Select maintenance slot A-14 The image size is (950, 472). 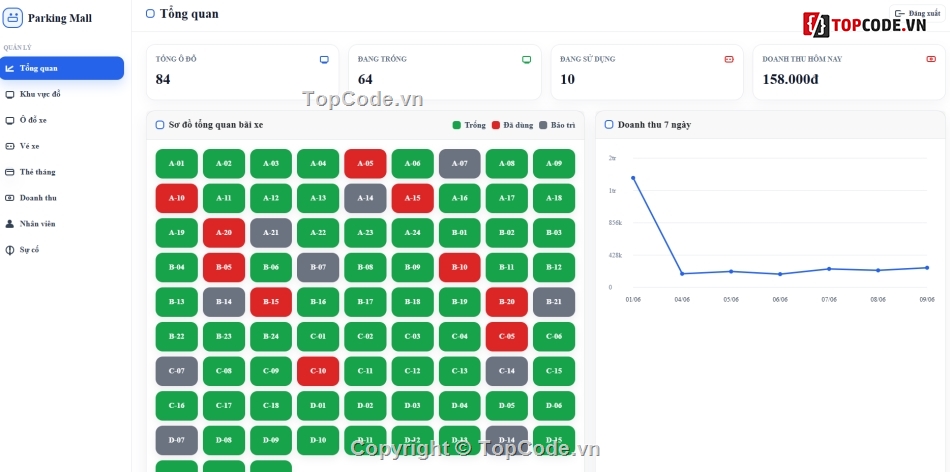(x=365, y=198)
